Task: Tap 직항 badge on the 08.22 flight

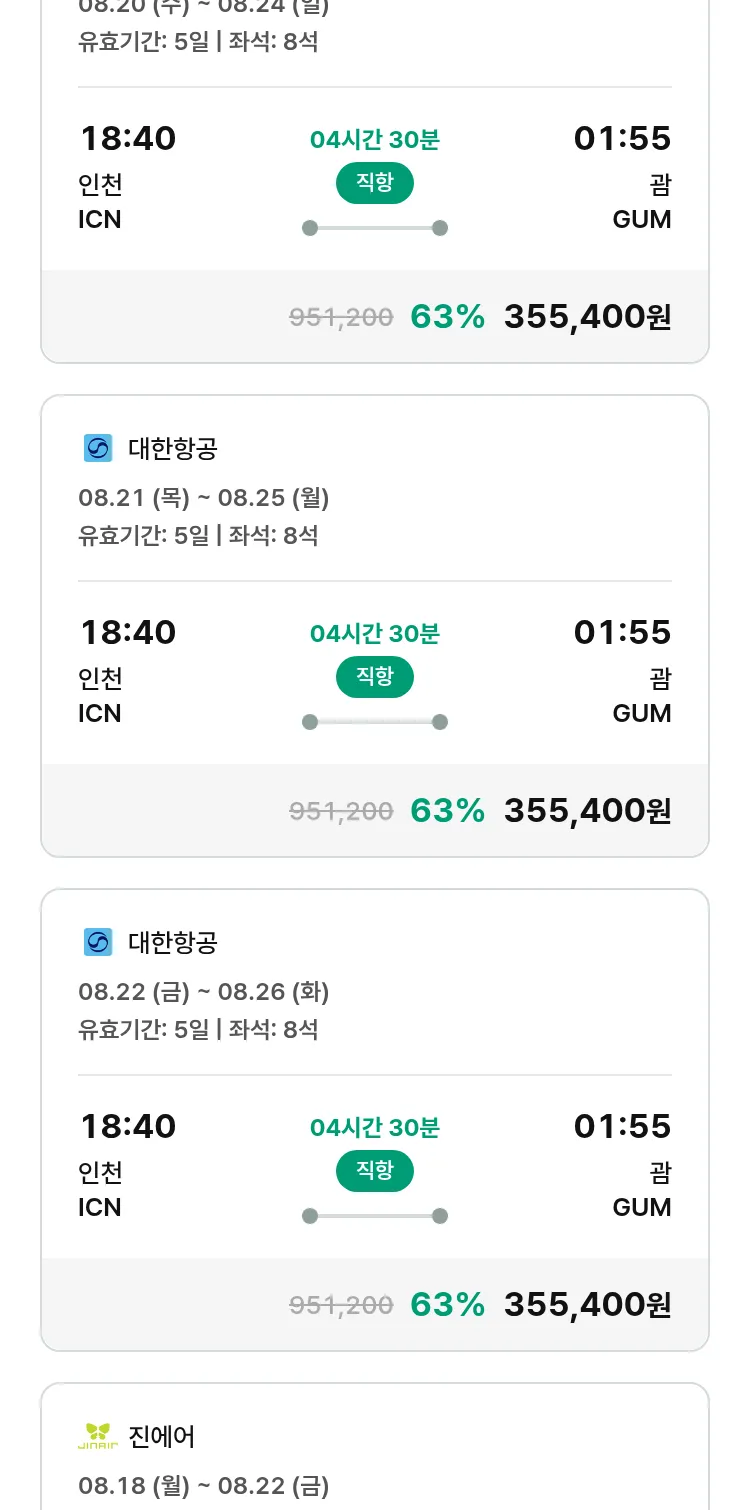Action: [x=374, y=1171]
